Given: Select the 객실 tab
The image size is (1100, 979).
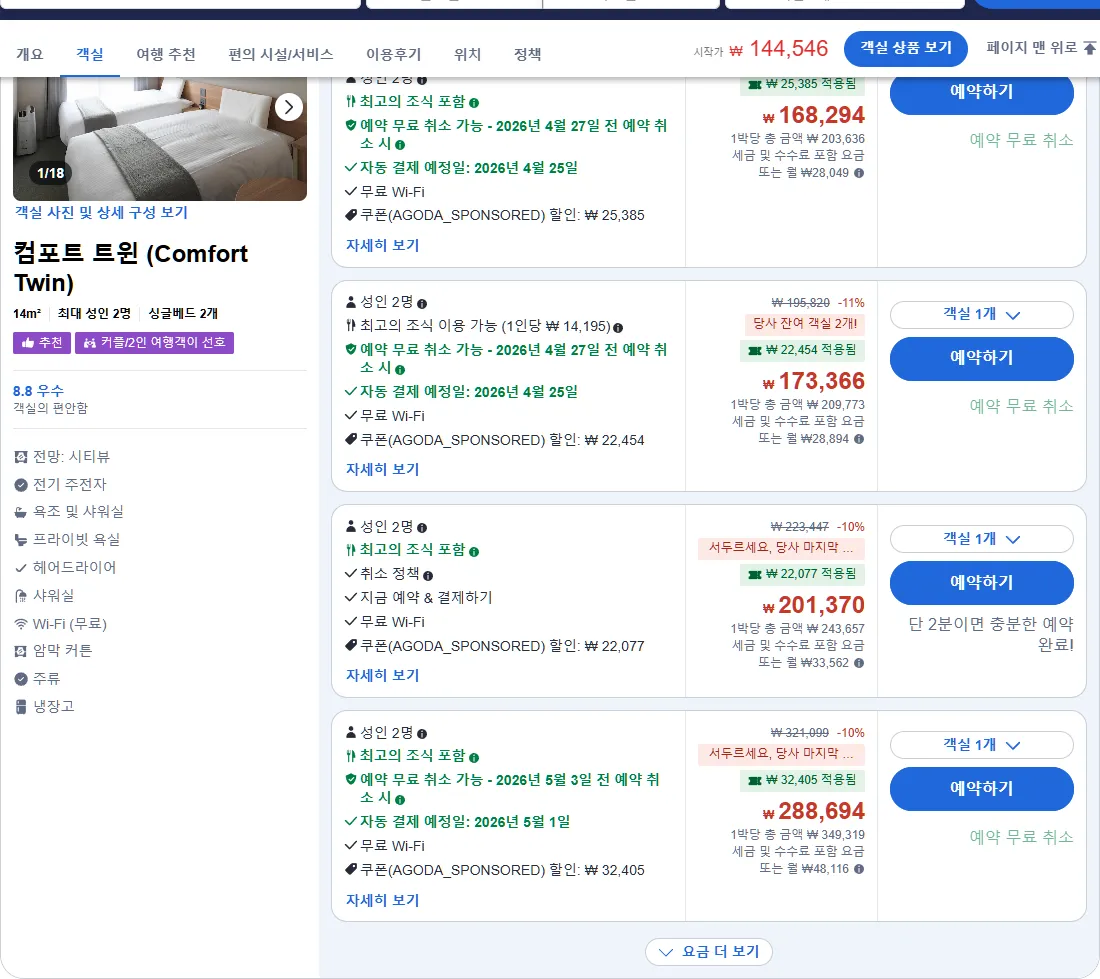Looking at the screenshot, I should 90,54.
